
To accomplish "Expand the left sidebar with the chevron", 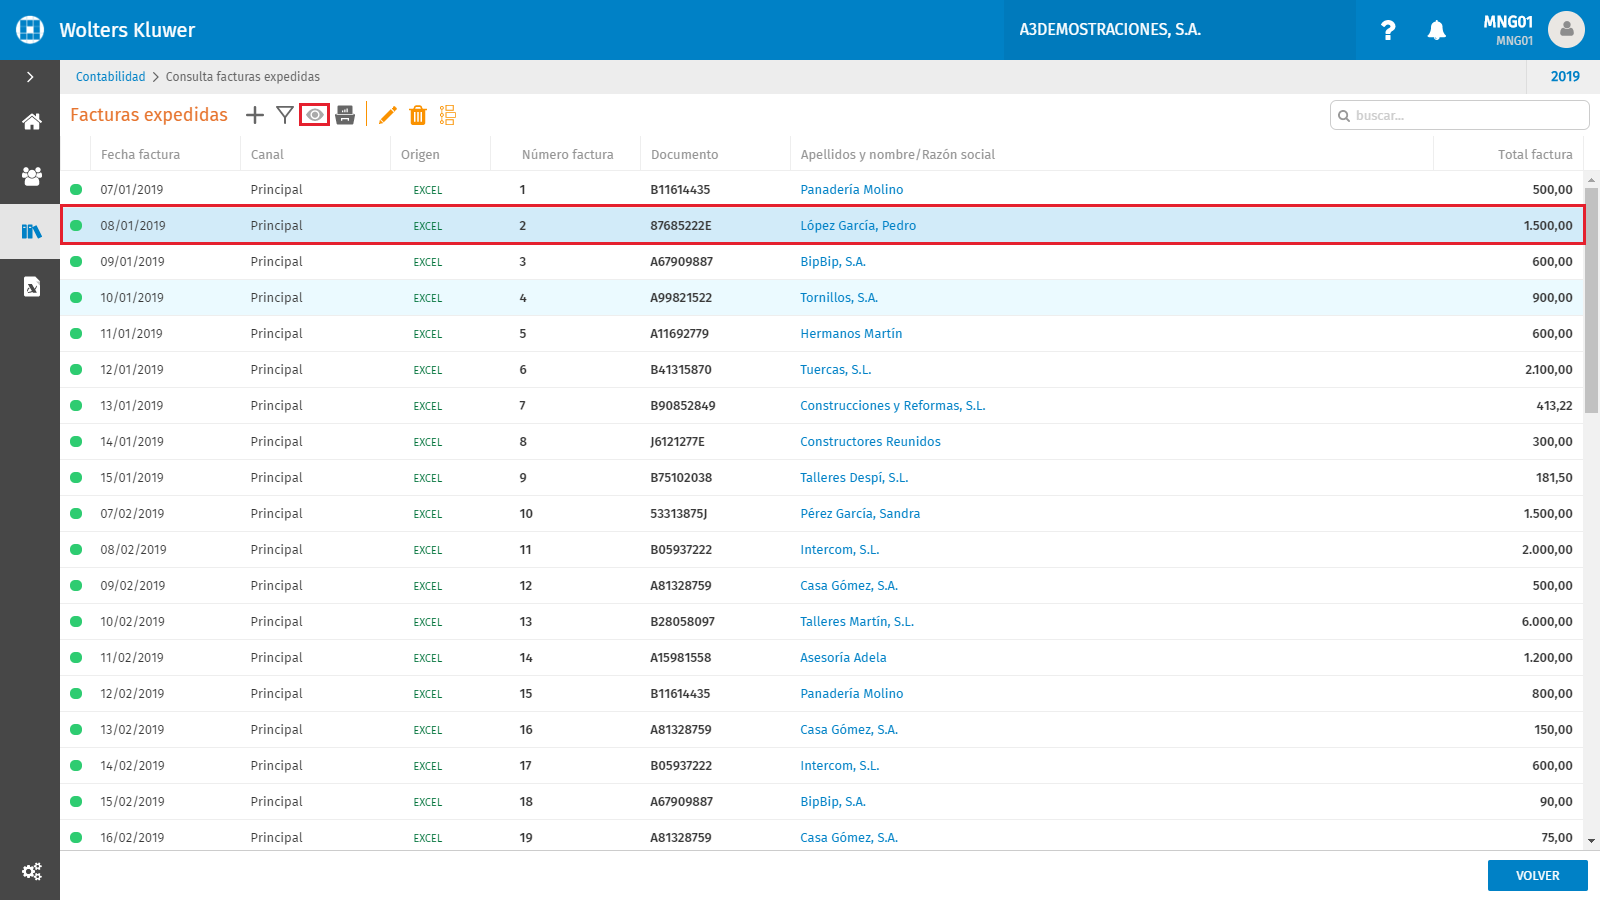I will pyautogui.click(x=30, y=77).
